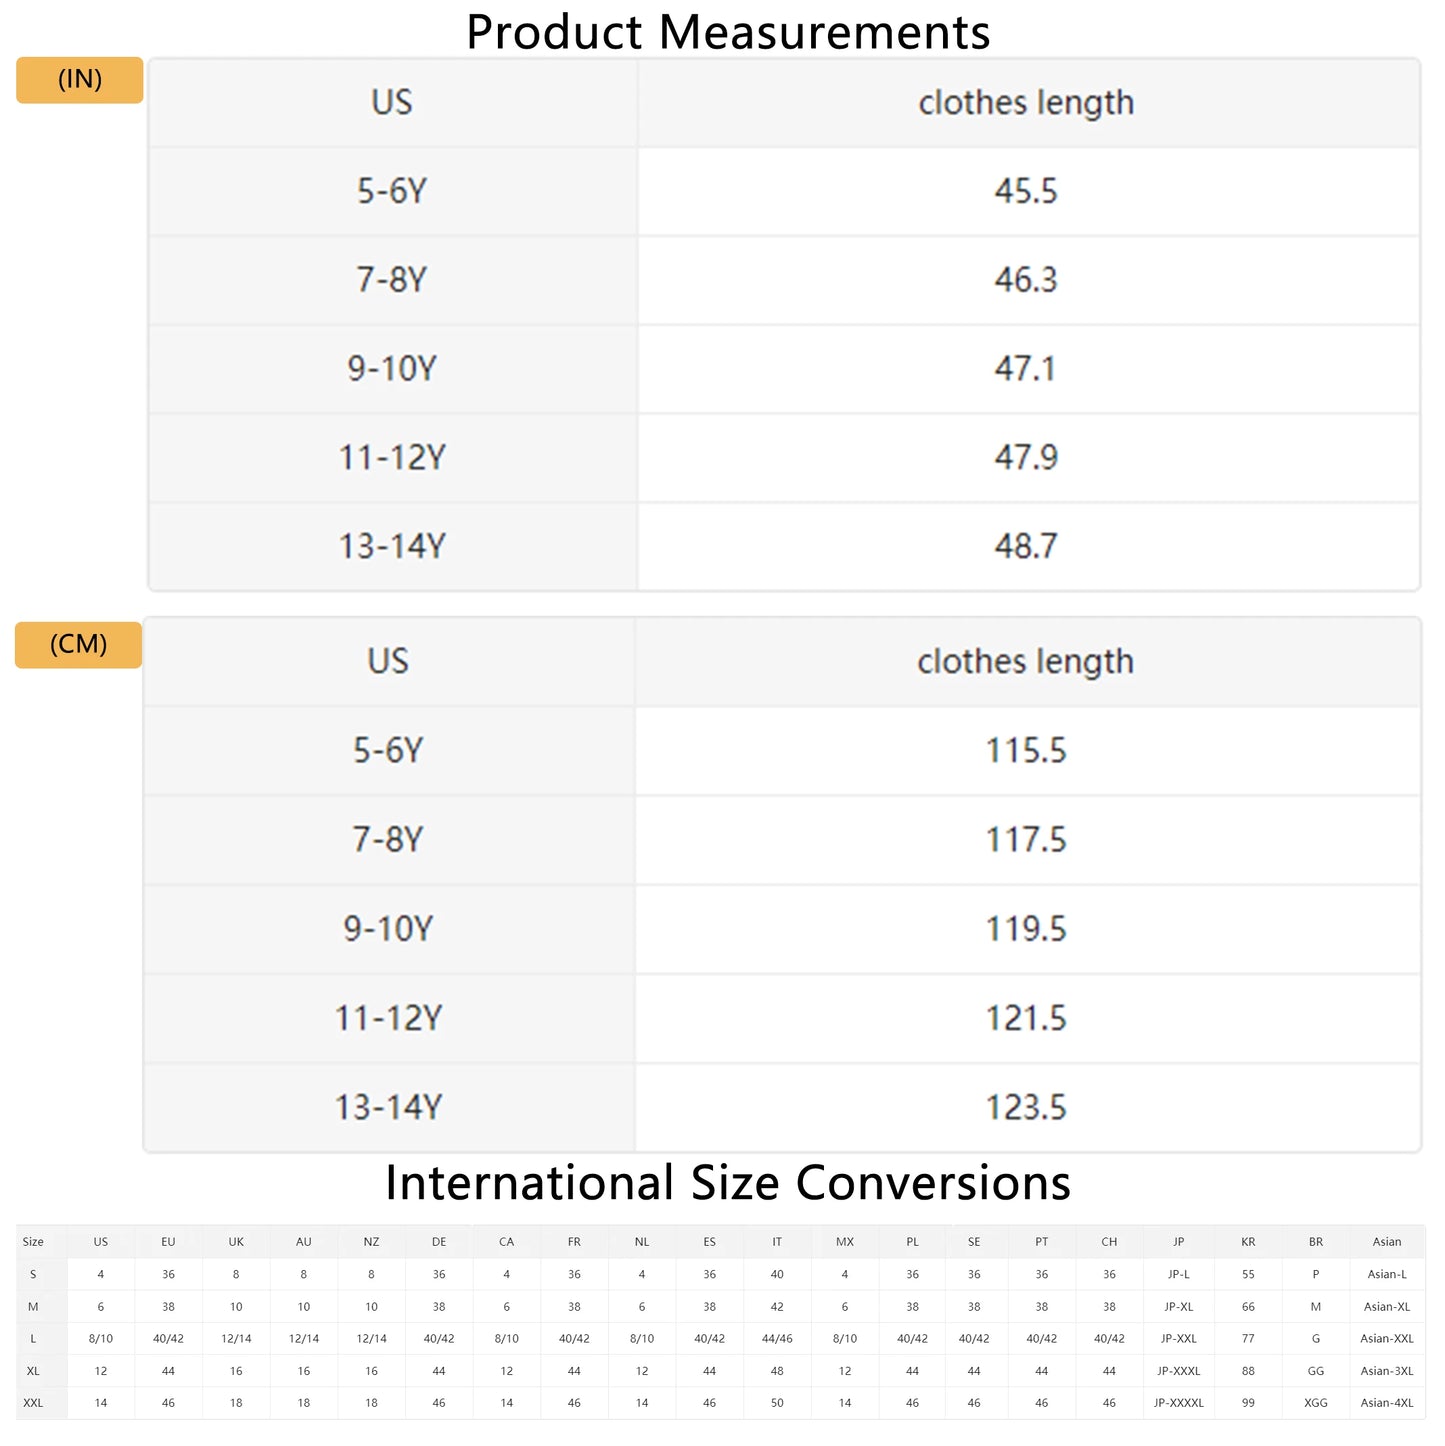This screenshot has height=1446, width=1445.
Task: Click the BR column header
Action: click(x=1316, y=1242)
